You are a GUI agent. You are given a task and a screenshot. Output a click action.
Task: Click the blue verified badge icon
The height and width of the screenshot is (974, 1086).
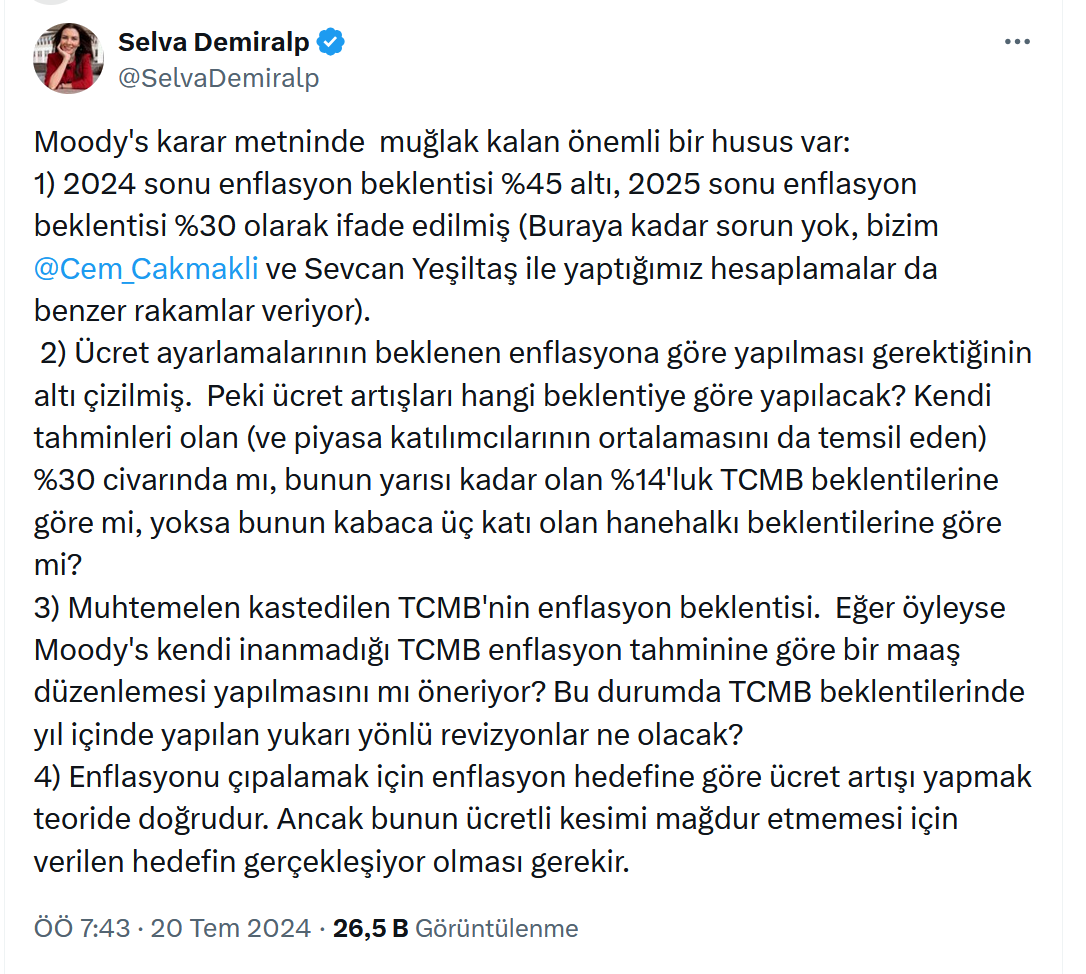[x=332, y=42]
